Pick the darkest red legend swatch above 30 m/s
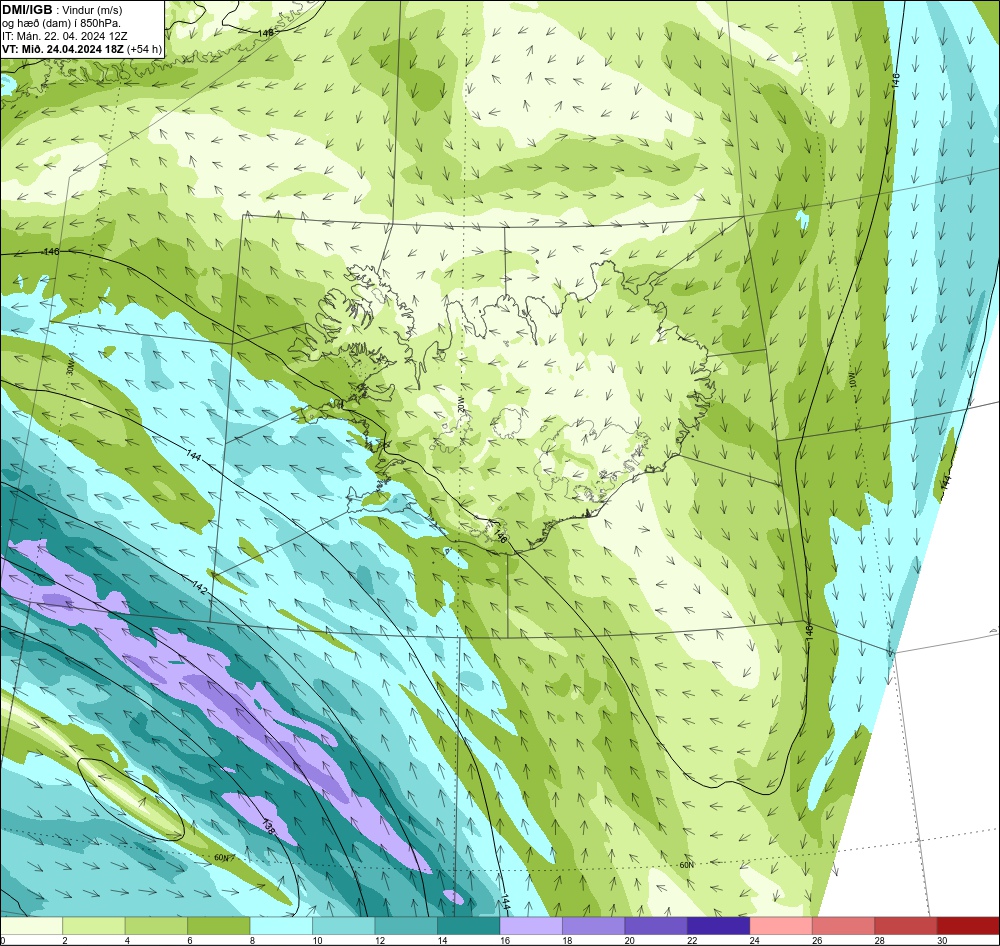Image resolution: width=1000 pixels, height=946 pixels. pos(968,926)
